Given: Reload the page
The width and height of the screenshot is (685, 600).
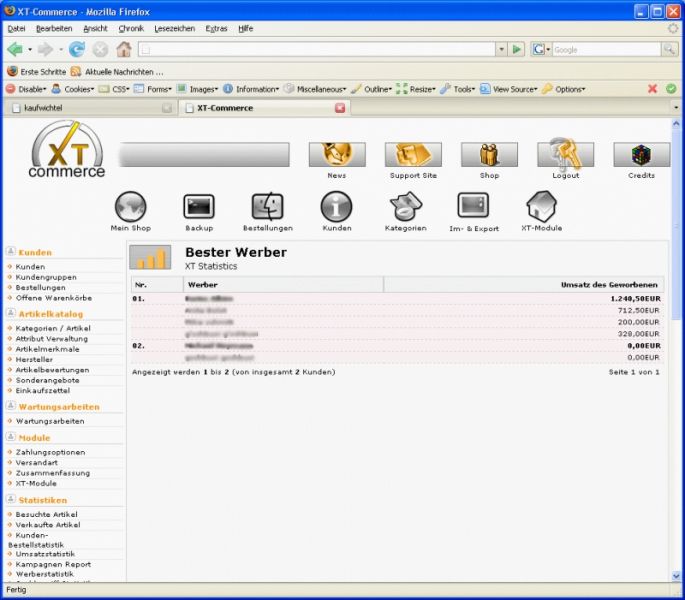Looking at the screenshot, I should point(77,49).
